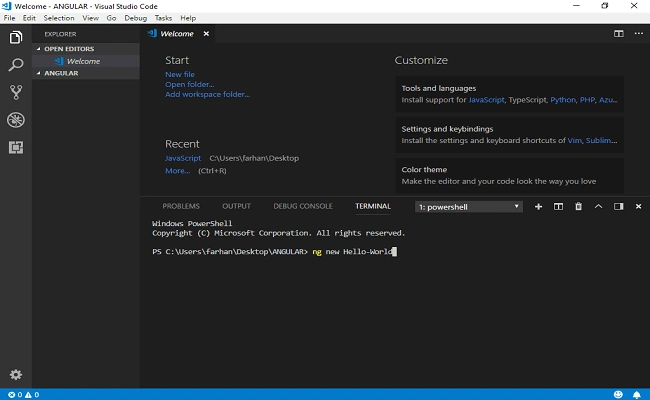Open the editor More Actions ellipsis
The width and height of the screenshot is (650, 400).
[x=639, y=34]
